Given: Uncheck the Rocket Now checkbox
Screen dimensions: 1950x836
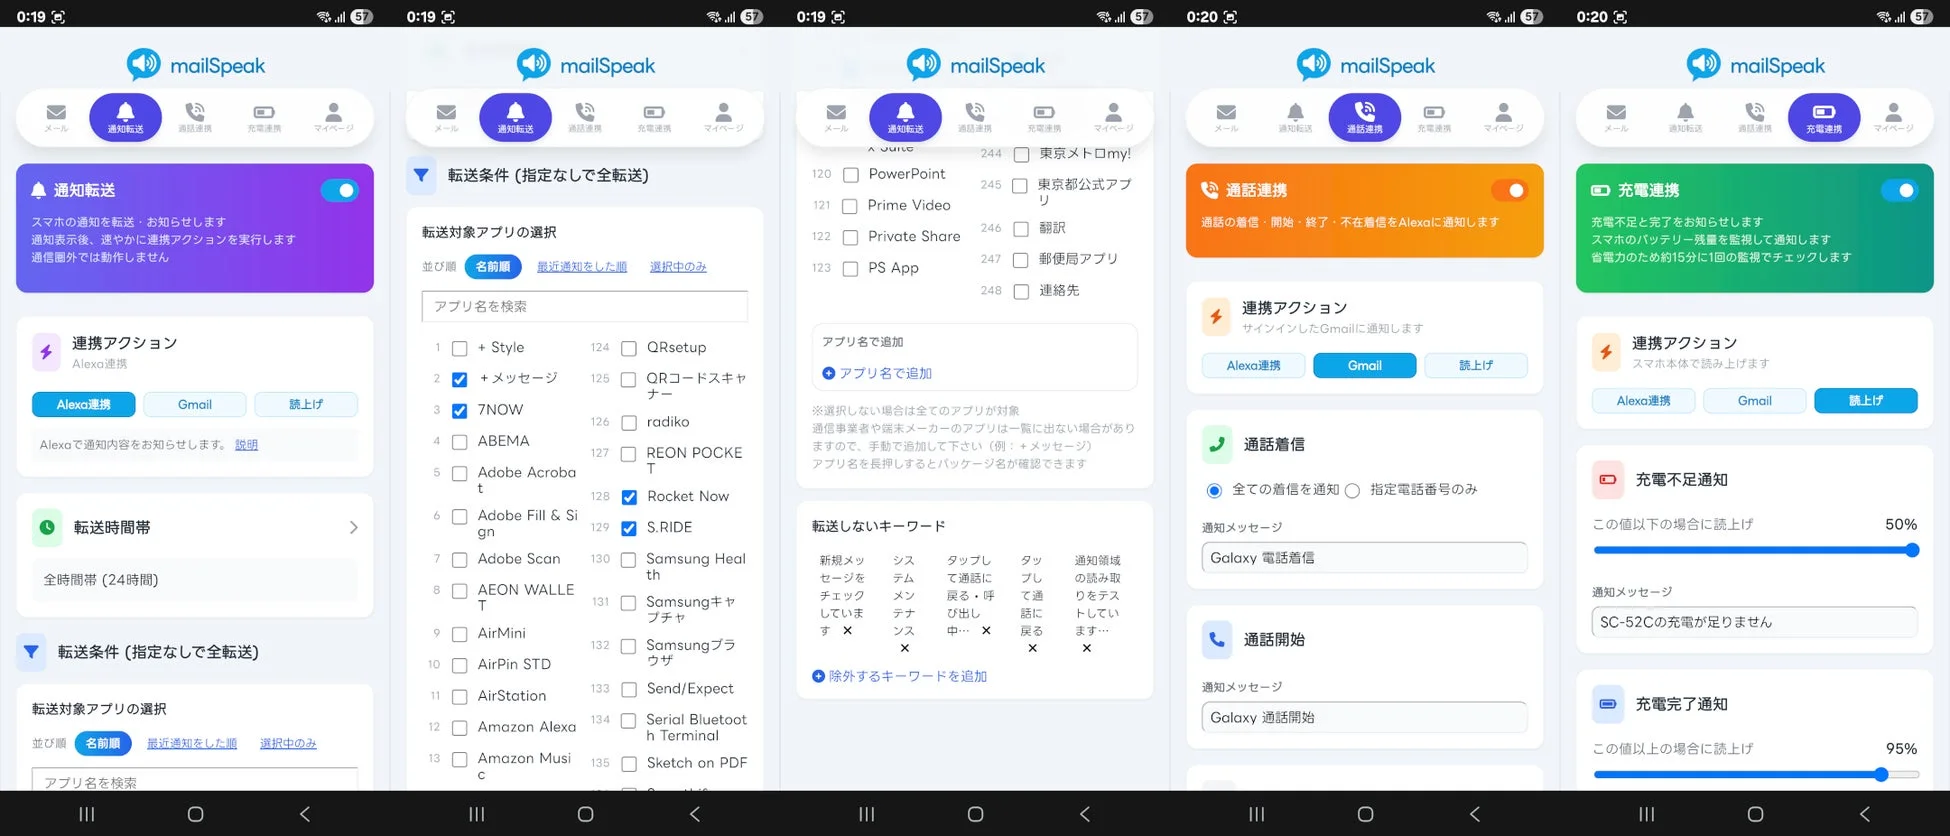Looking at the screenshot, I should point(629,497).
